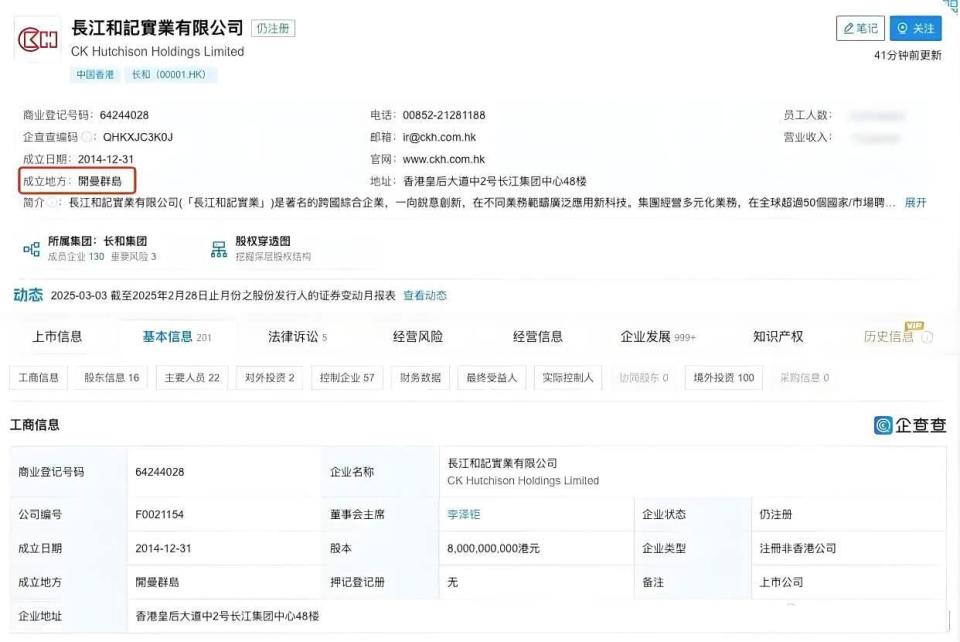Open the 笔记 notes button
Viewport: 960px width, 642px height.
coord(860,28)
